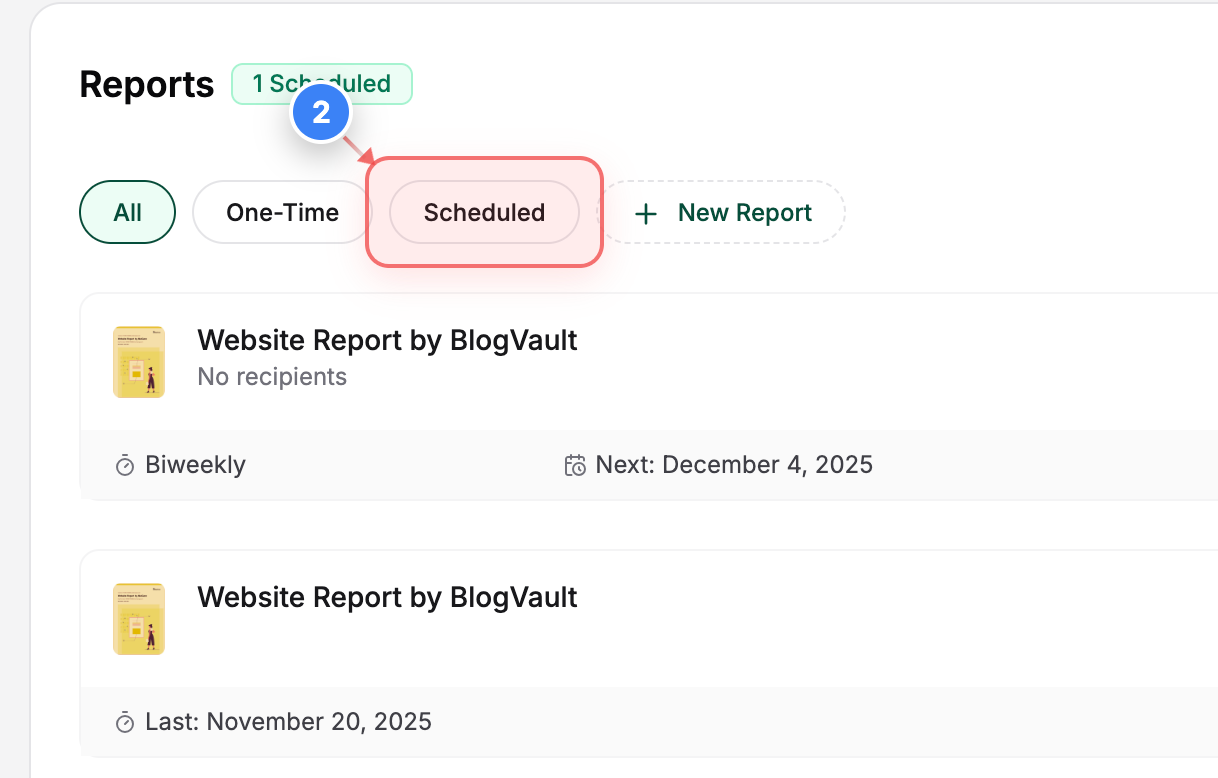Click the clock icon beside Last: November 20
Viewport: 1218px width, 778px height.
tap(124, 721)
